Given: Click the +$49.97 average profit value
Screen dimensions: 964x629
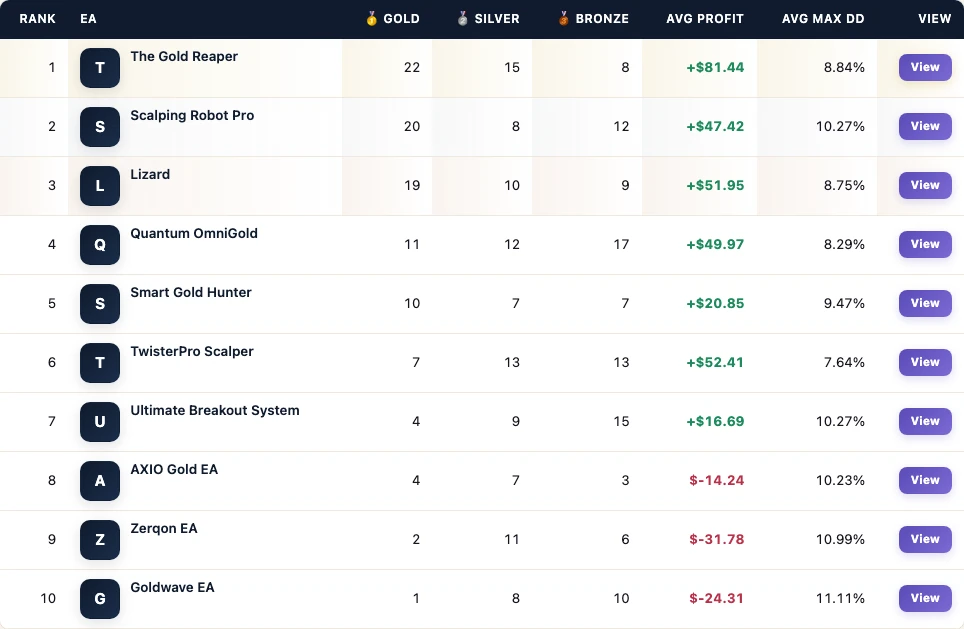Looking at the screenshot, I should point(715,245).
